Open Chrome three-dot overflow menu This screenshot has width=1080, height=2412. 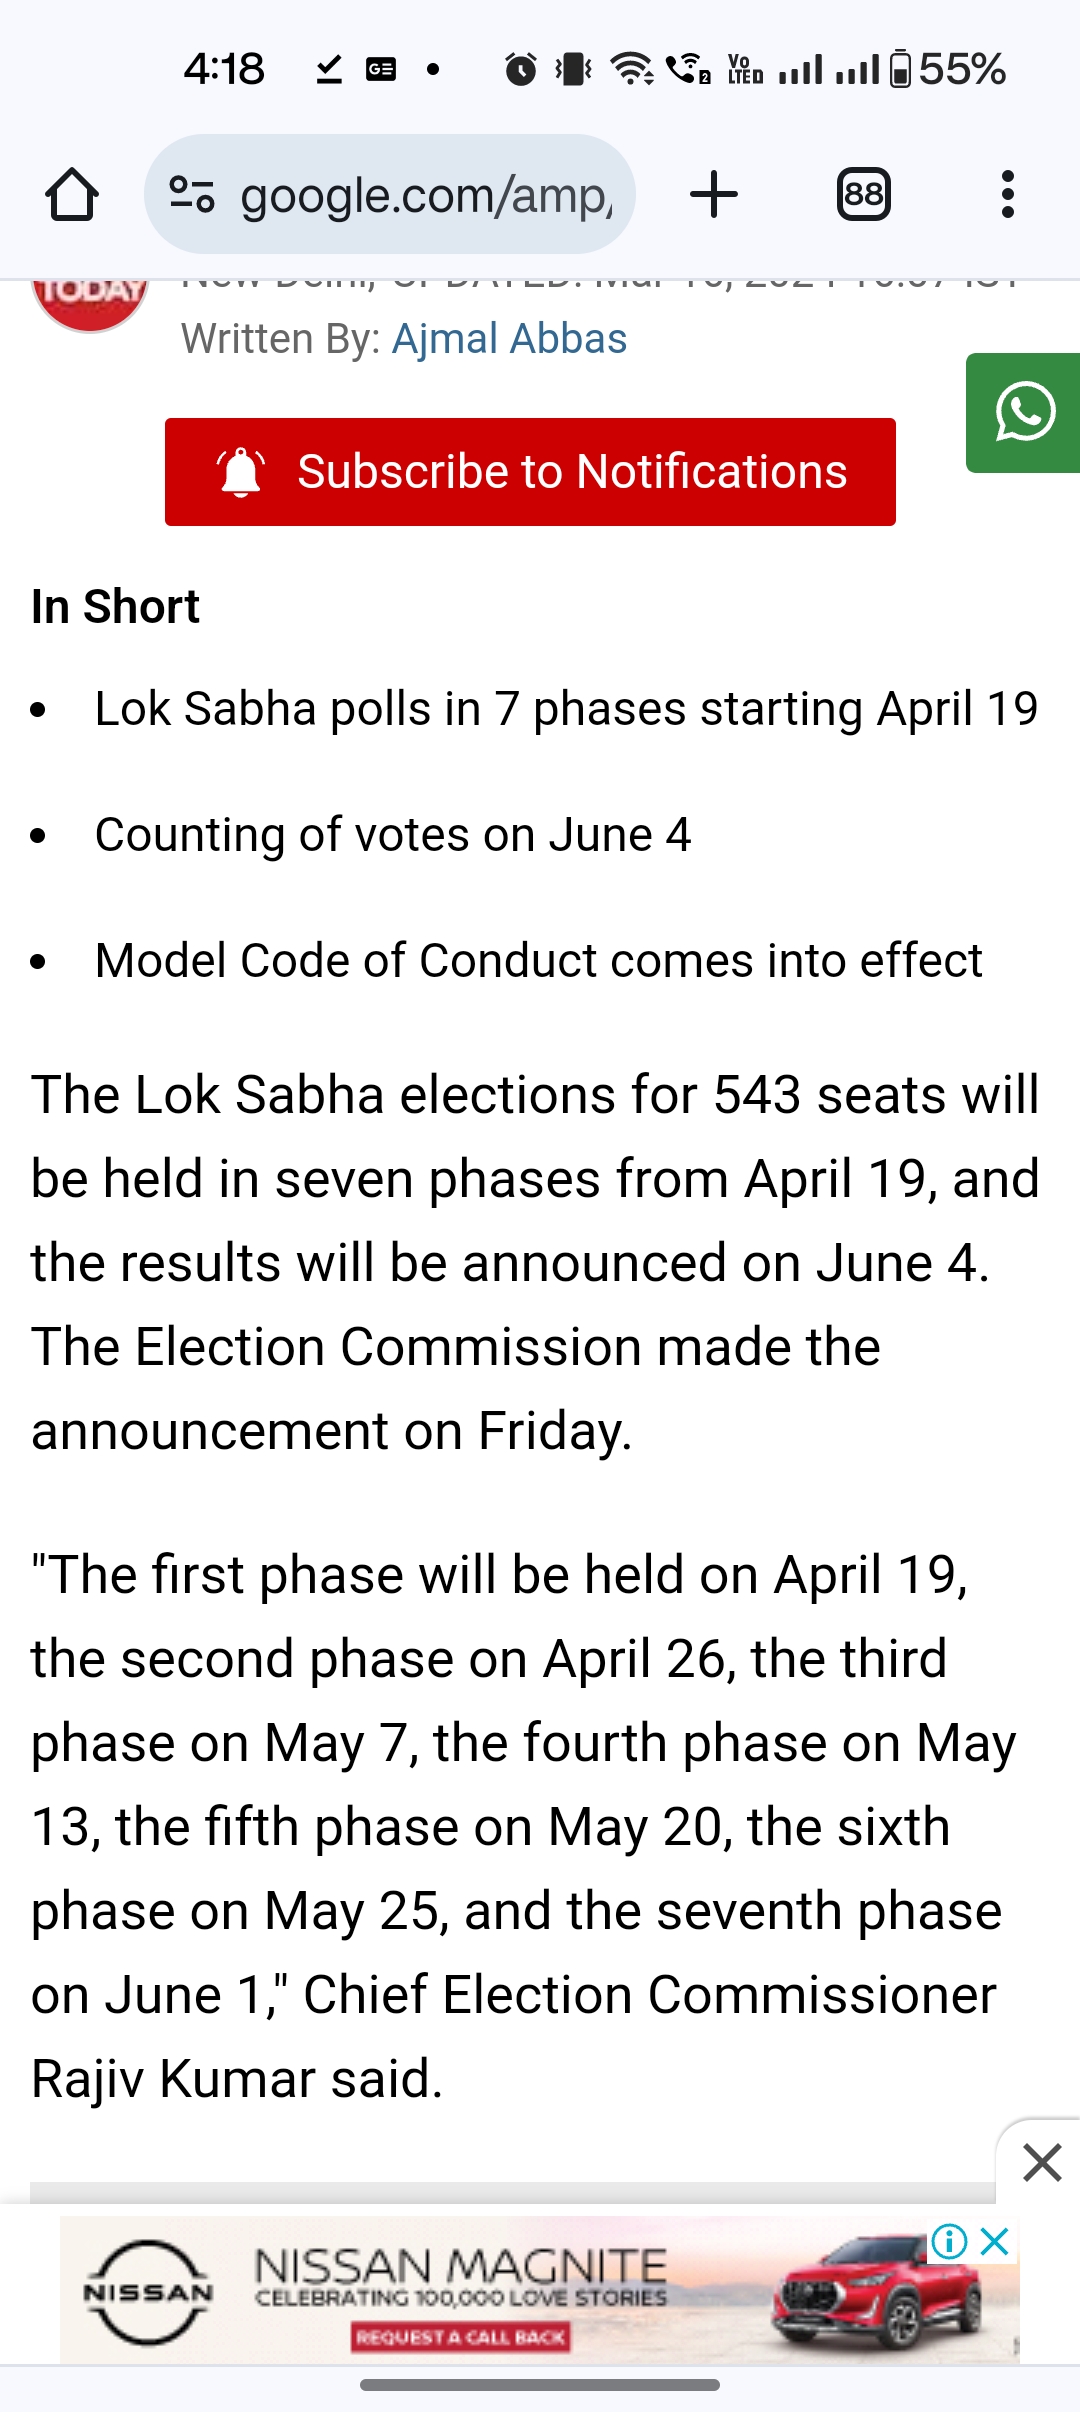click(1007, 194)
